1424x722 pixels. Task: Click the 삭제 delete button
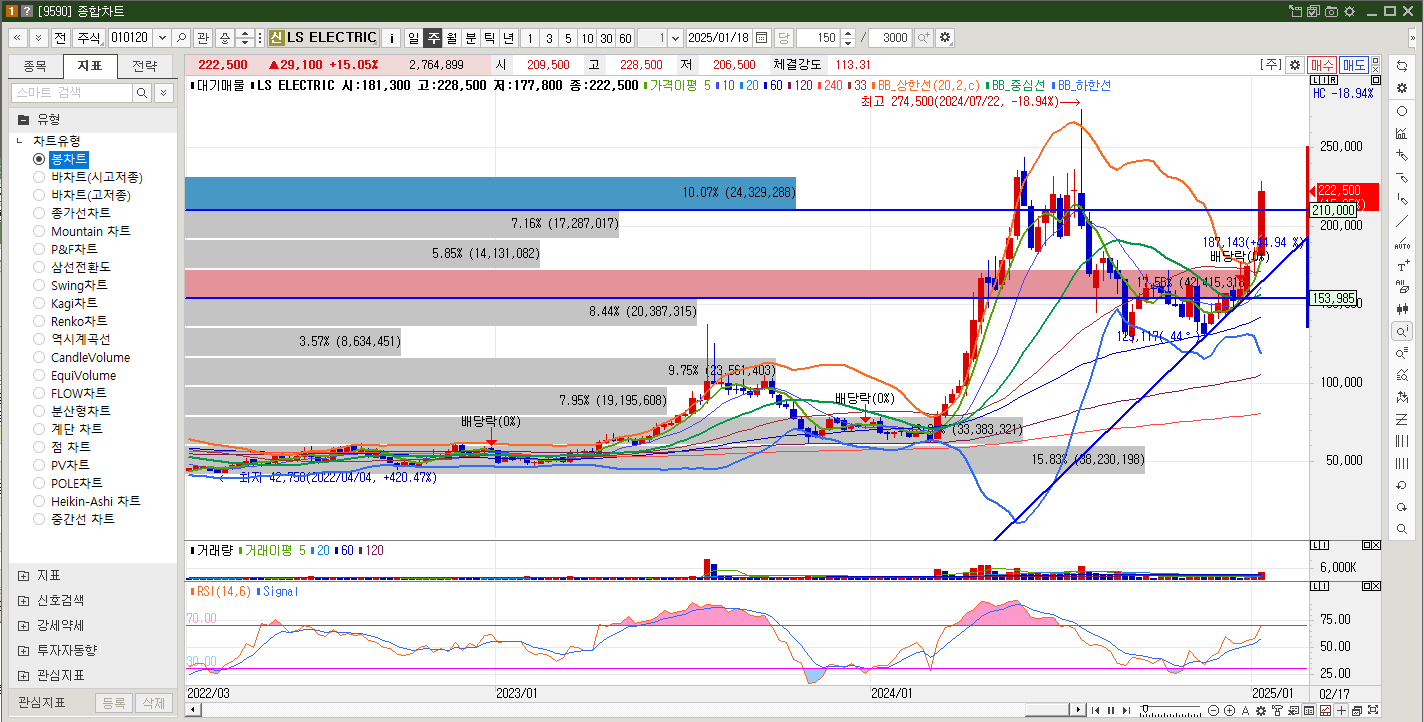point(153,703)
